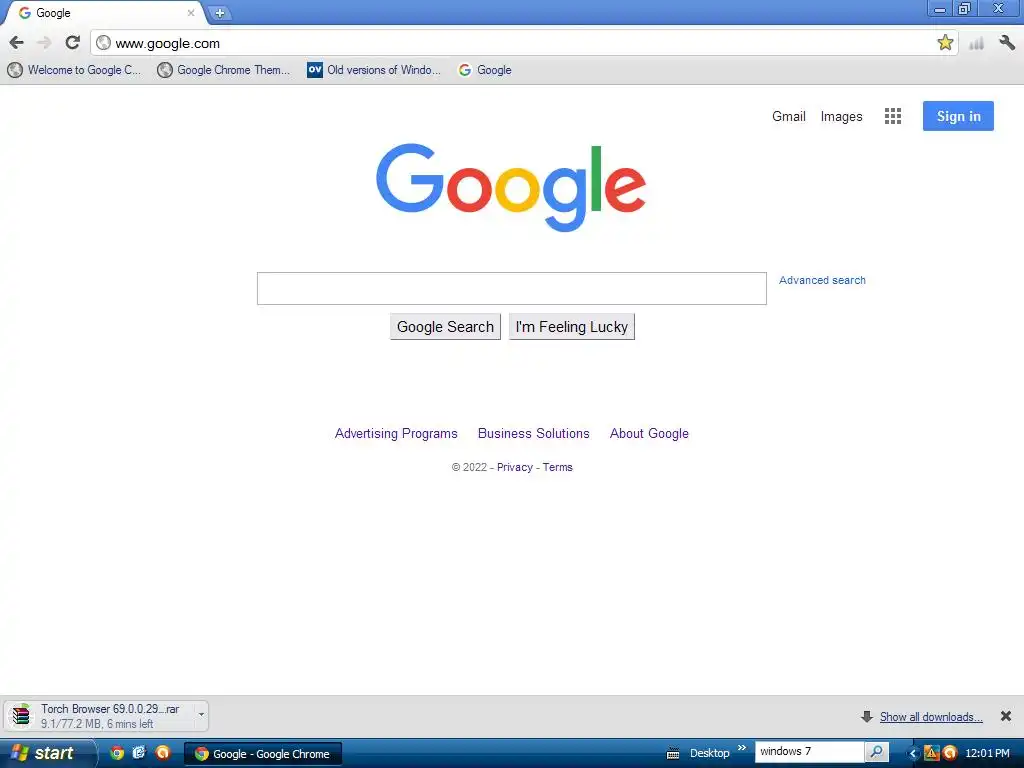
Task: Select Google - Google Chrome taskbar button
Action: click(x=263, y=754)
